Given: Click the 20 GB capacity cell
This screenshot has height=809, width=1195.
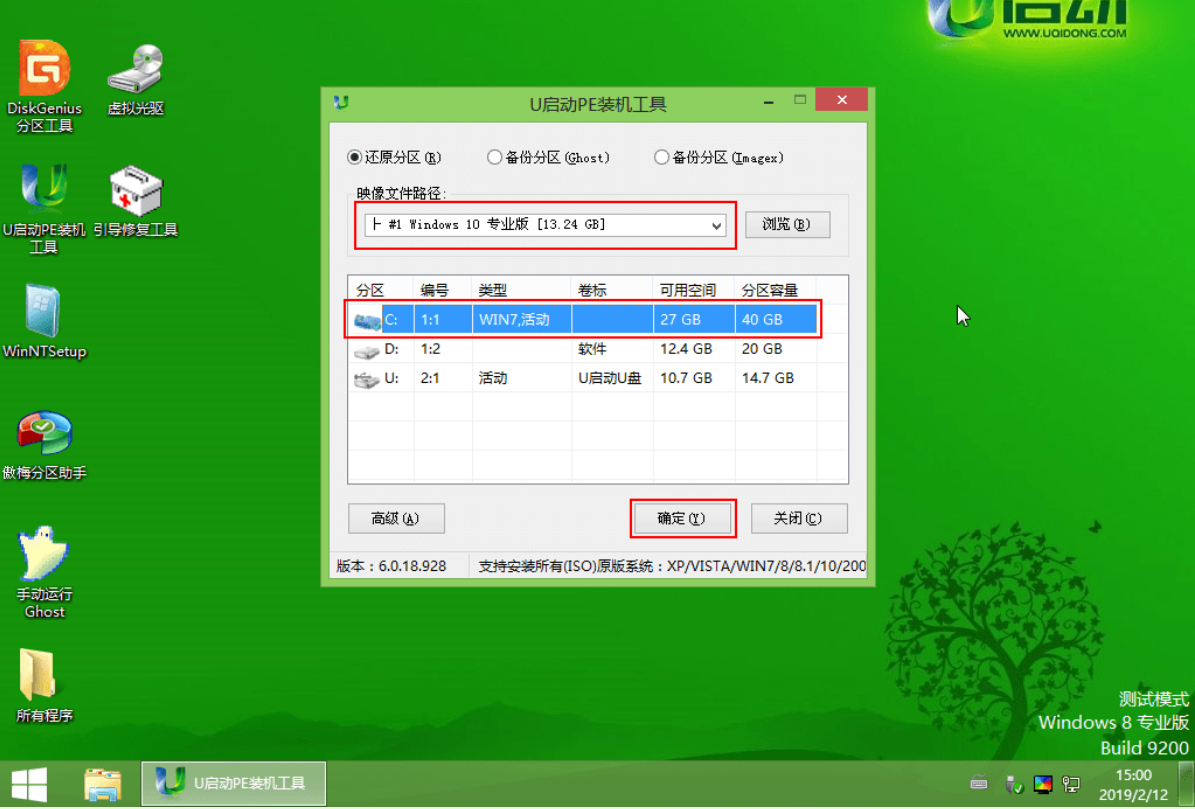Looking at the screenshot, I should pos(776,349).
